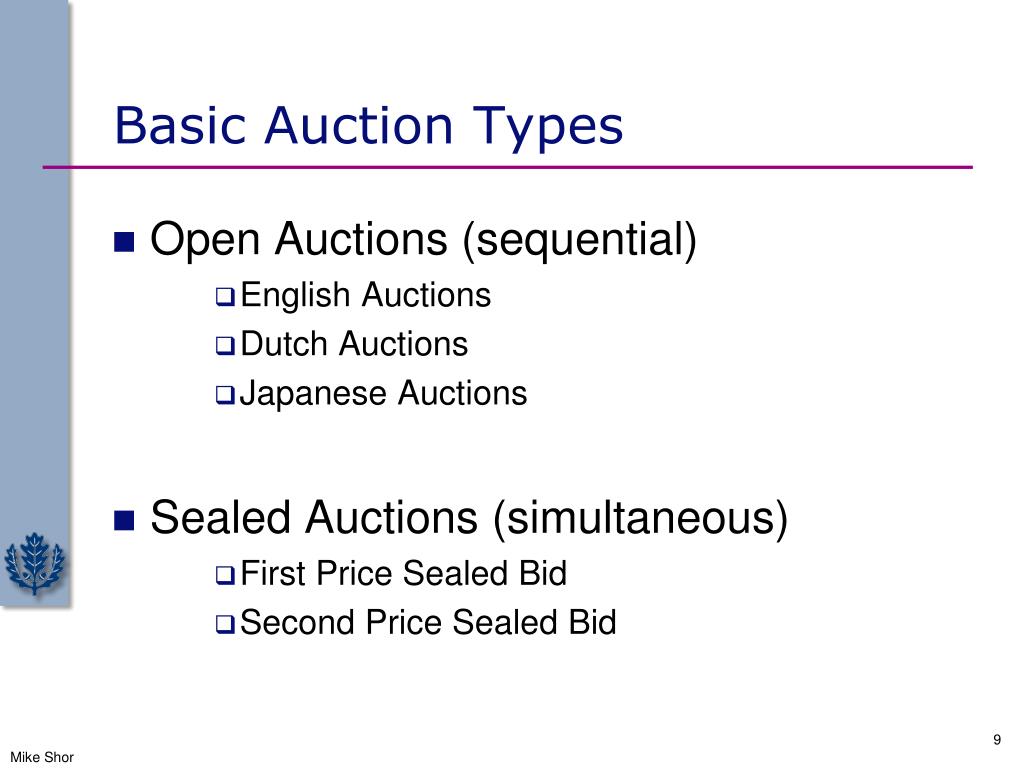Viewport: 1024px width, 768px height.
Task: Click the Sealed Auctions (simultaneous) heading
Action: [x=470, y=519]
